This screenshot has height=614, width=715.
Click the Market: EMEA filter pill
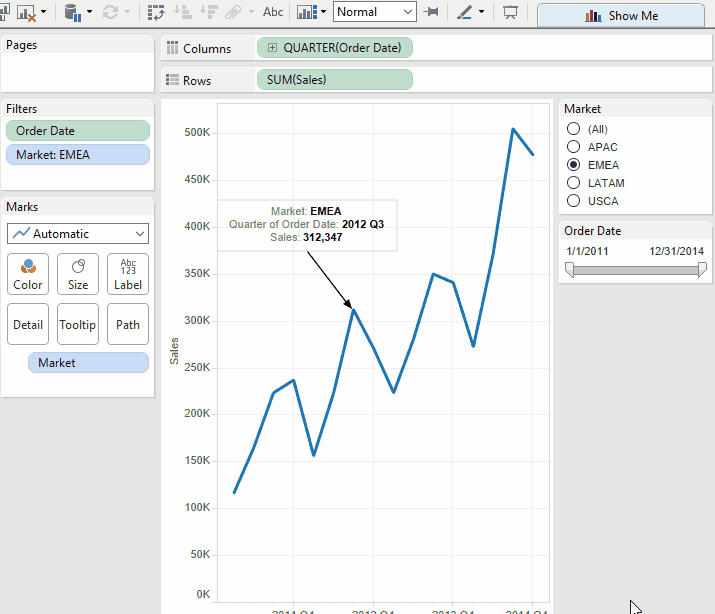[78, 154]
